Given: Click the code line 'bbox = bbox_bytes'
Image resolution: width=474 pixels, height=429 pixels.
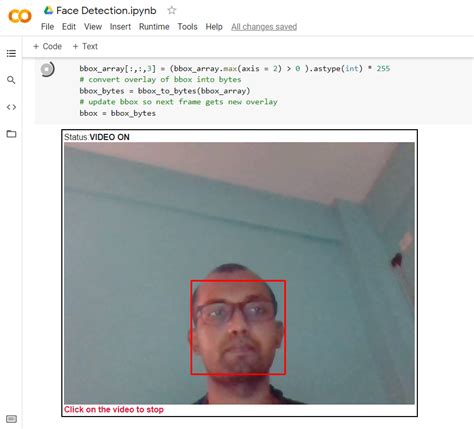Looking at the screenshot, I should coord(117,113).
